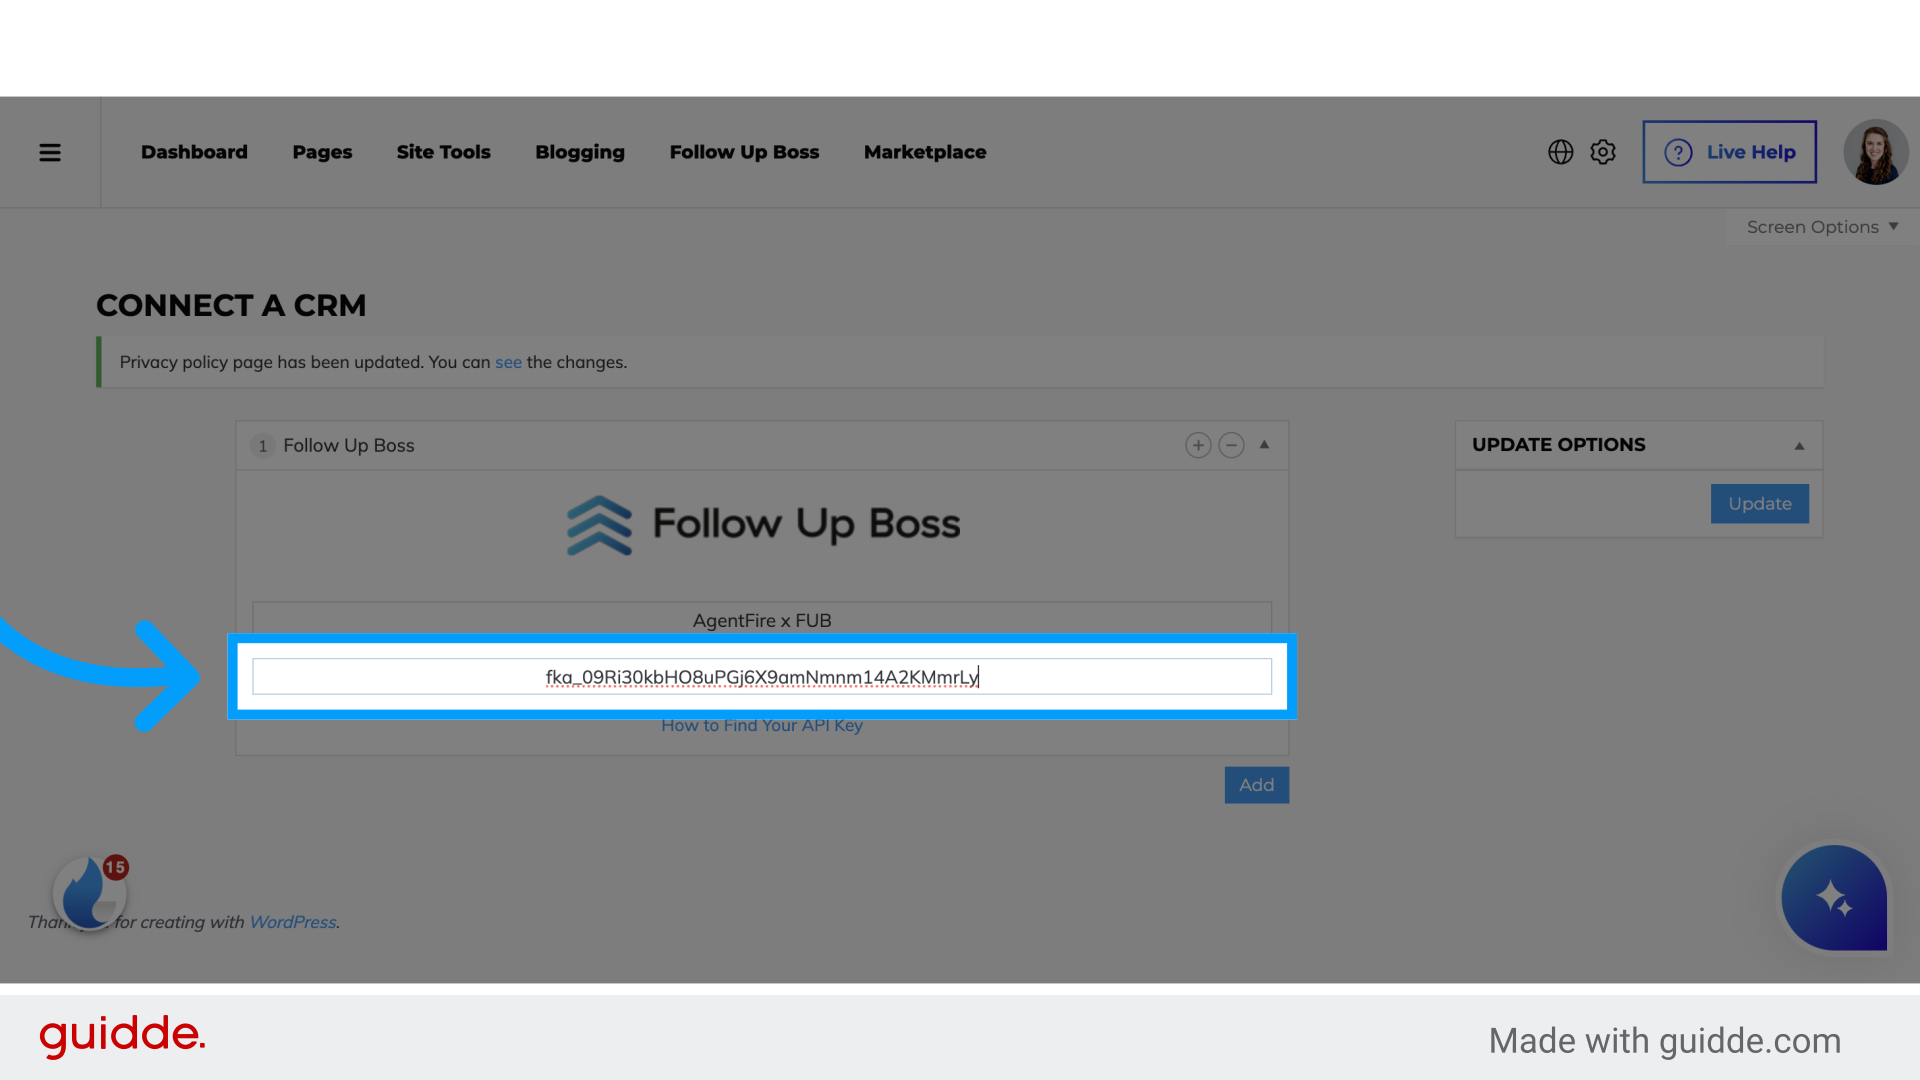Open the settings gear icon

1603,152
